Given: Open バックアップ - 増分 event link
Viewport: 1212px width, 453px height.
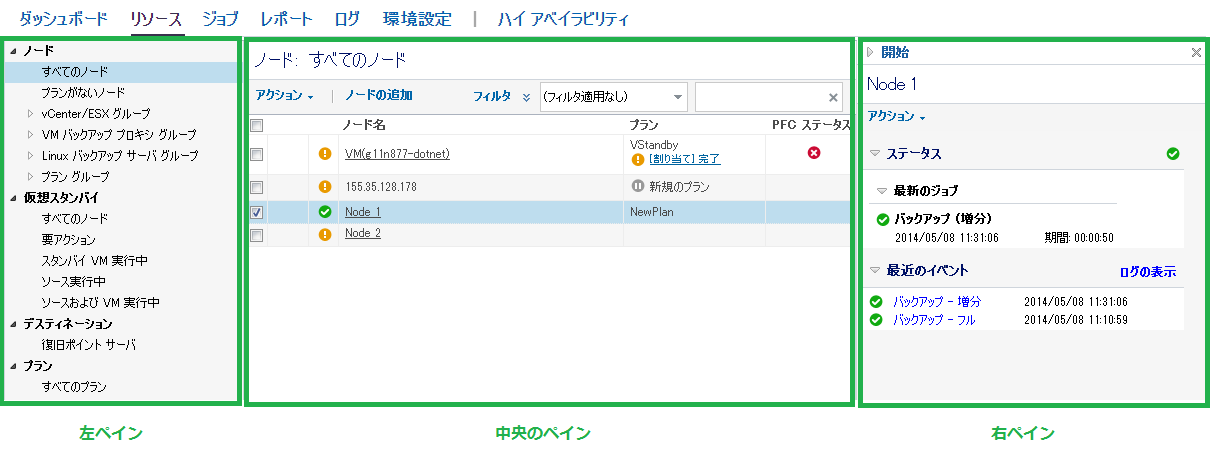Looking at the screenshot, I should coord(937,301).
